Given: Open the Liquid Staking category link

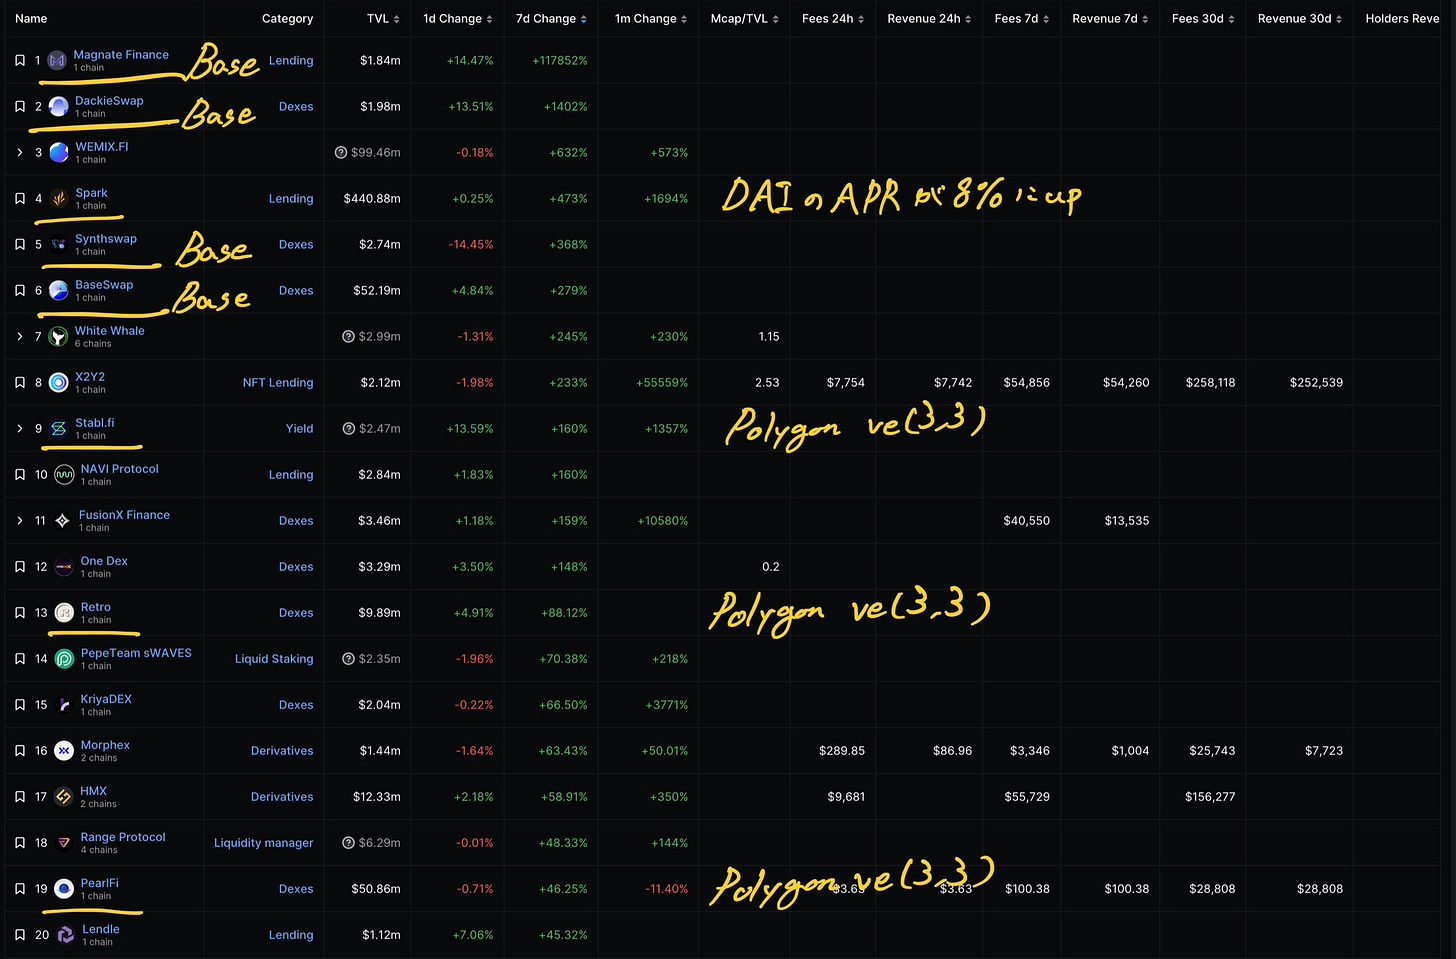Looking at the screenshot, I should pyautogui.click(x=274, y=659).
